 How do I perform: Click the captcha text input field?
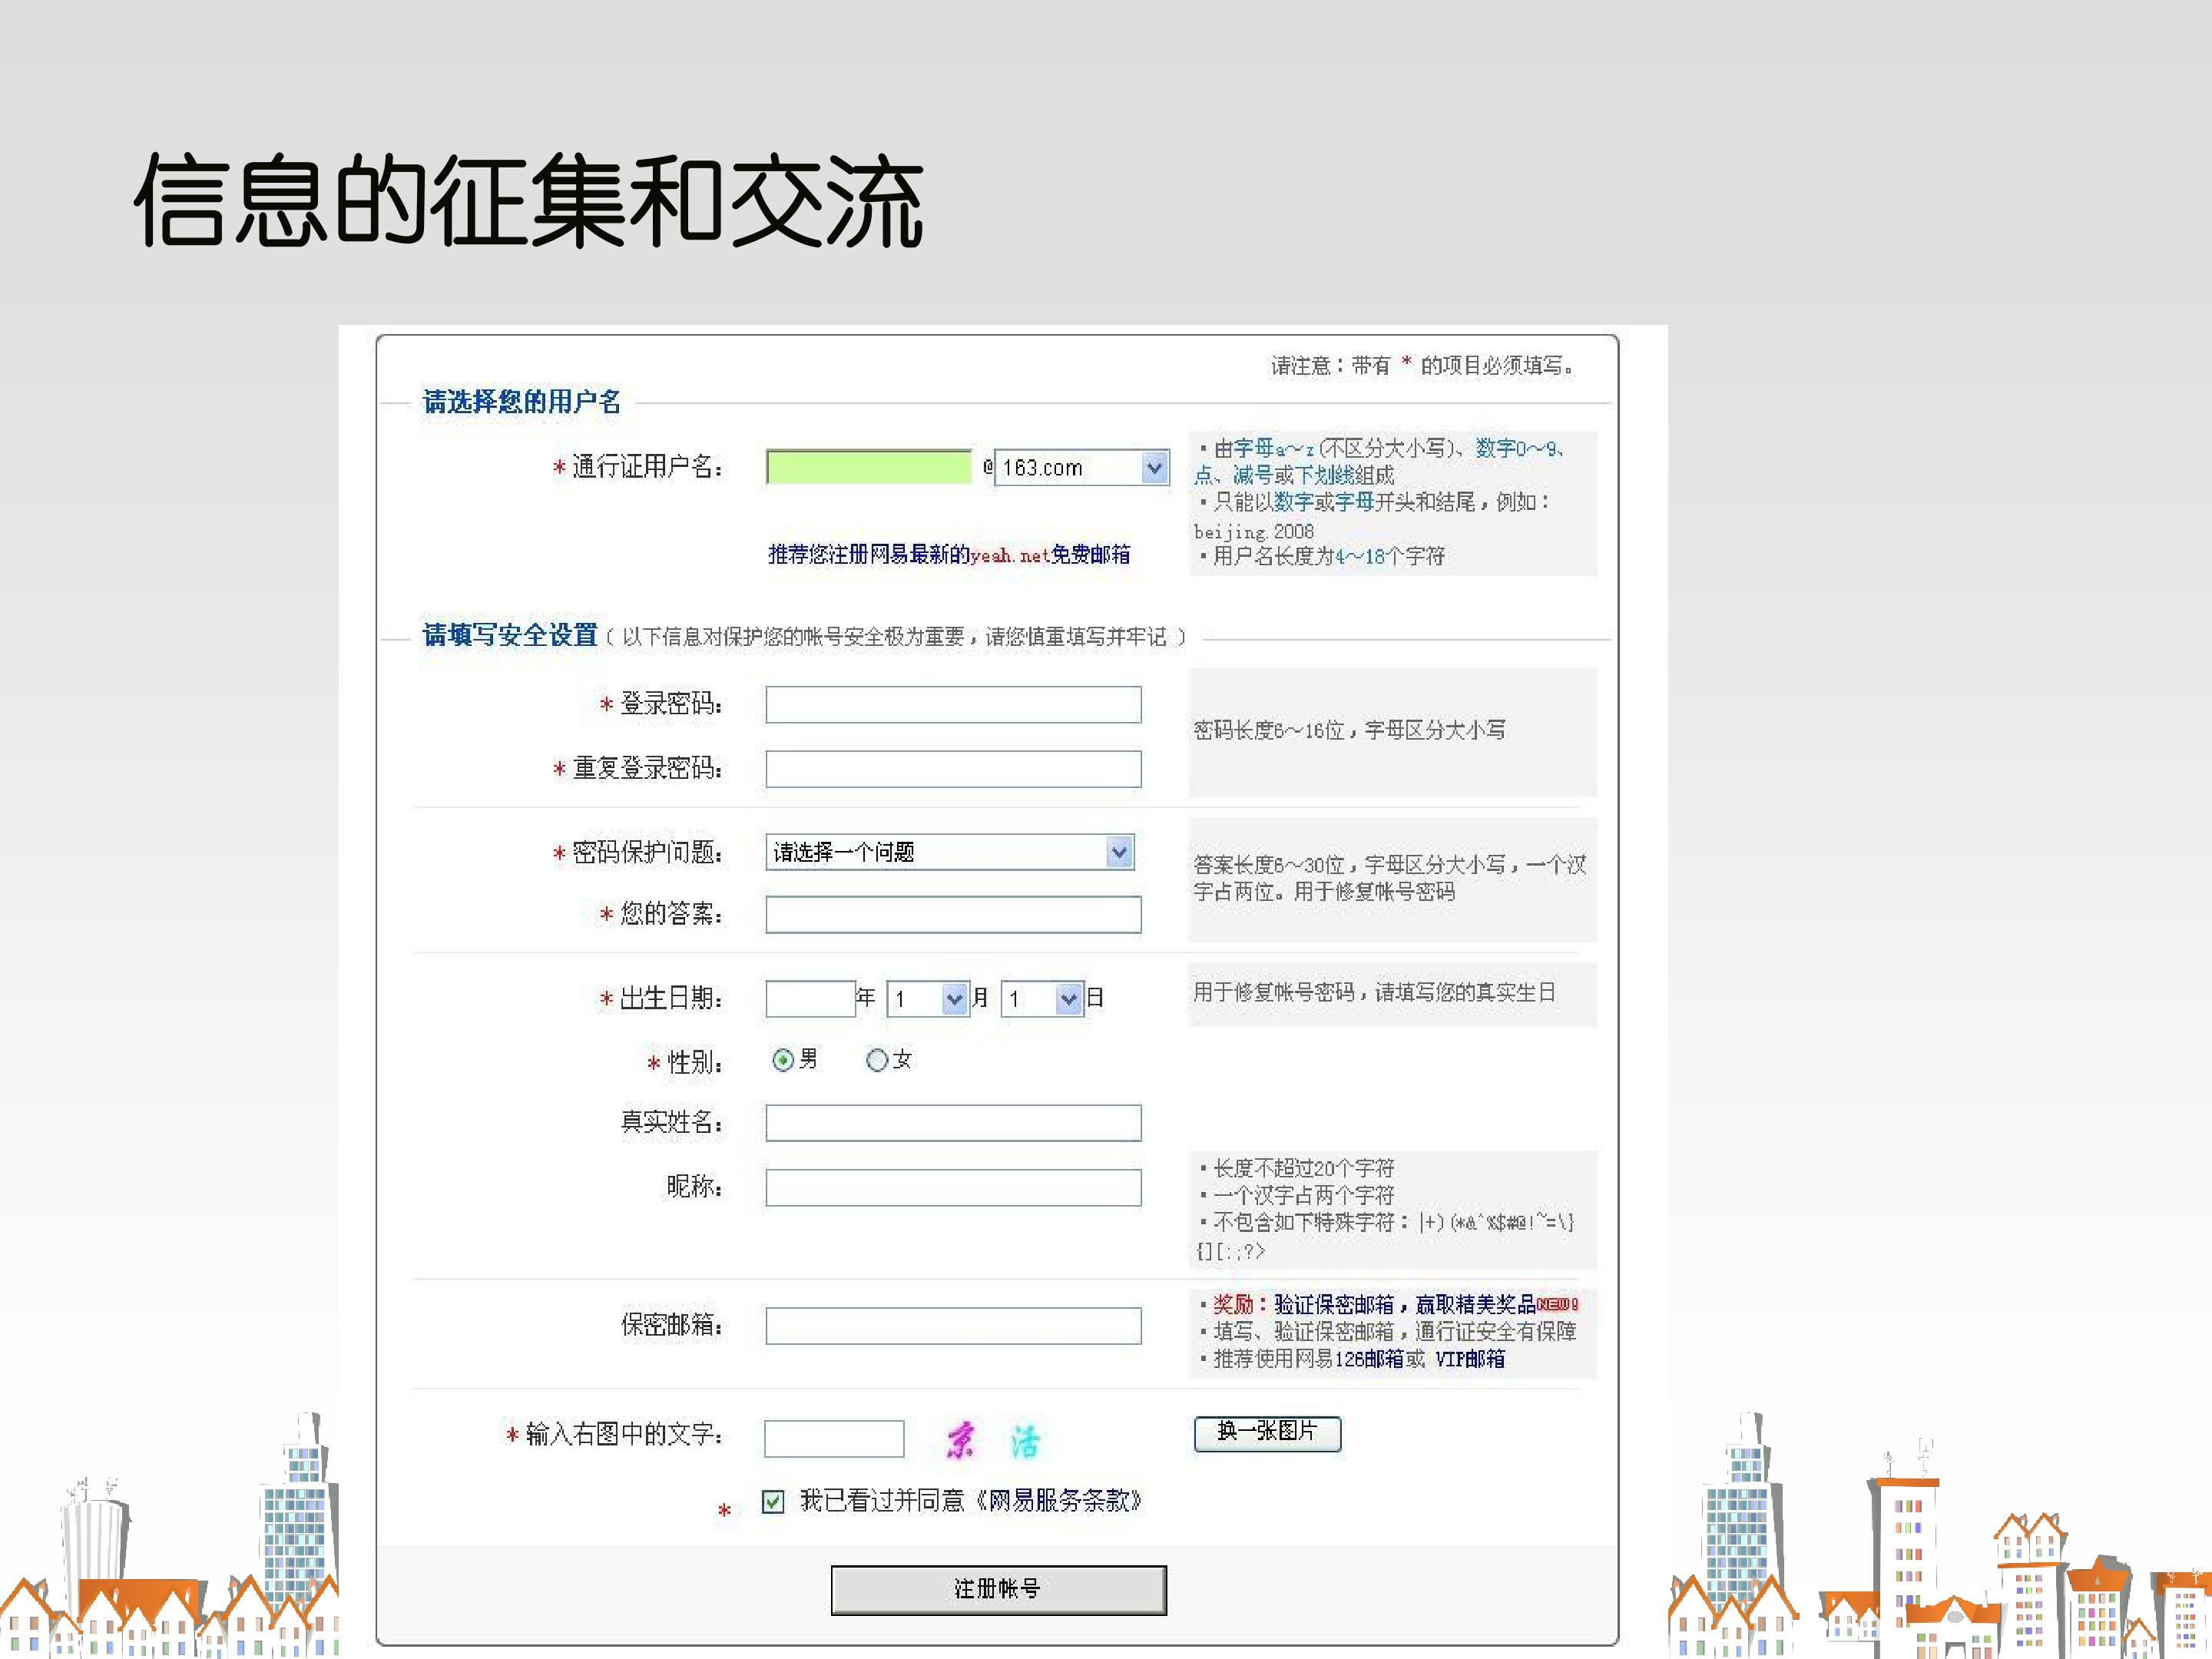(x=833, y=1439)
